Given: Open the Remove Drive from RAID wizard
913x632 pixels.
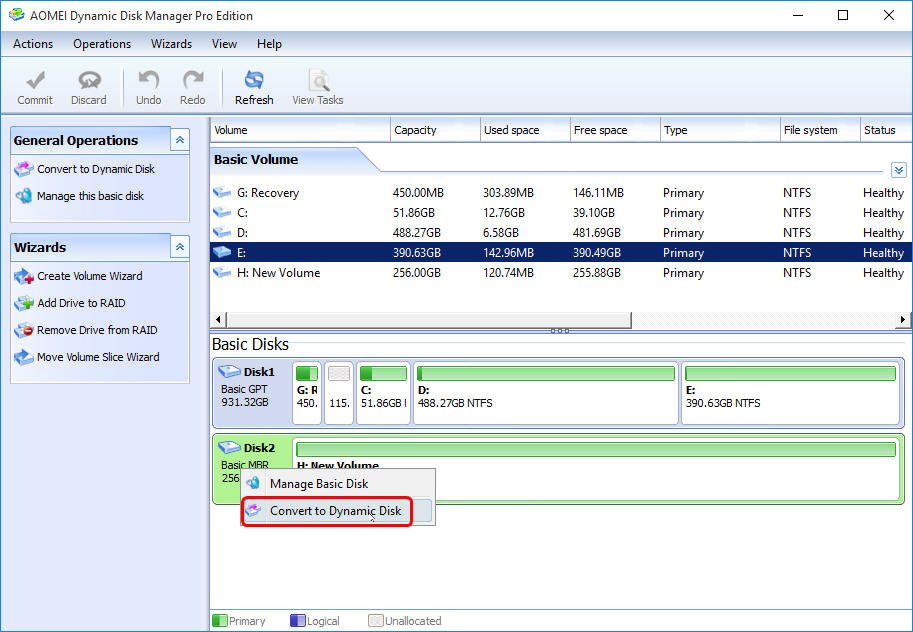Looking at the screenshot, I should pyautogui.click(x=97, y=330).
